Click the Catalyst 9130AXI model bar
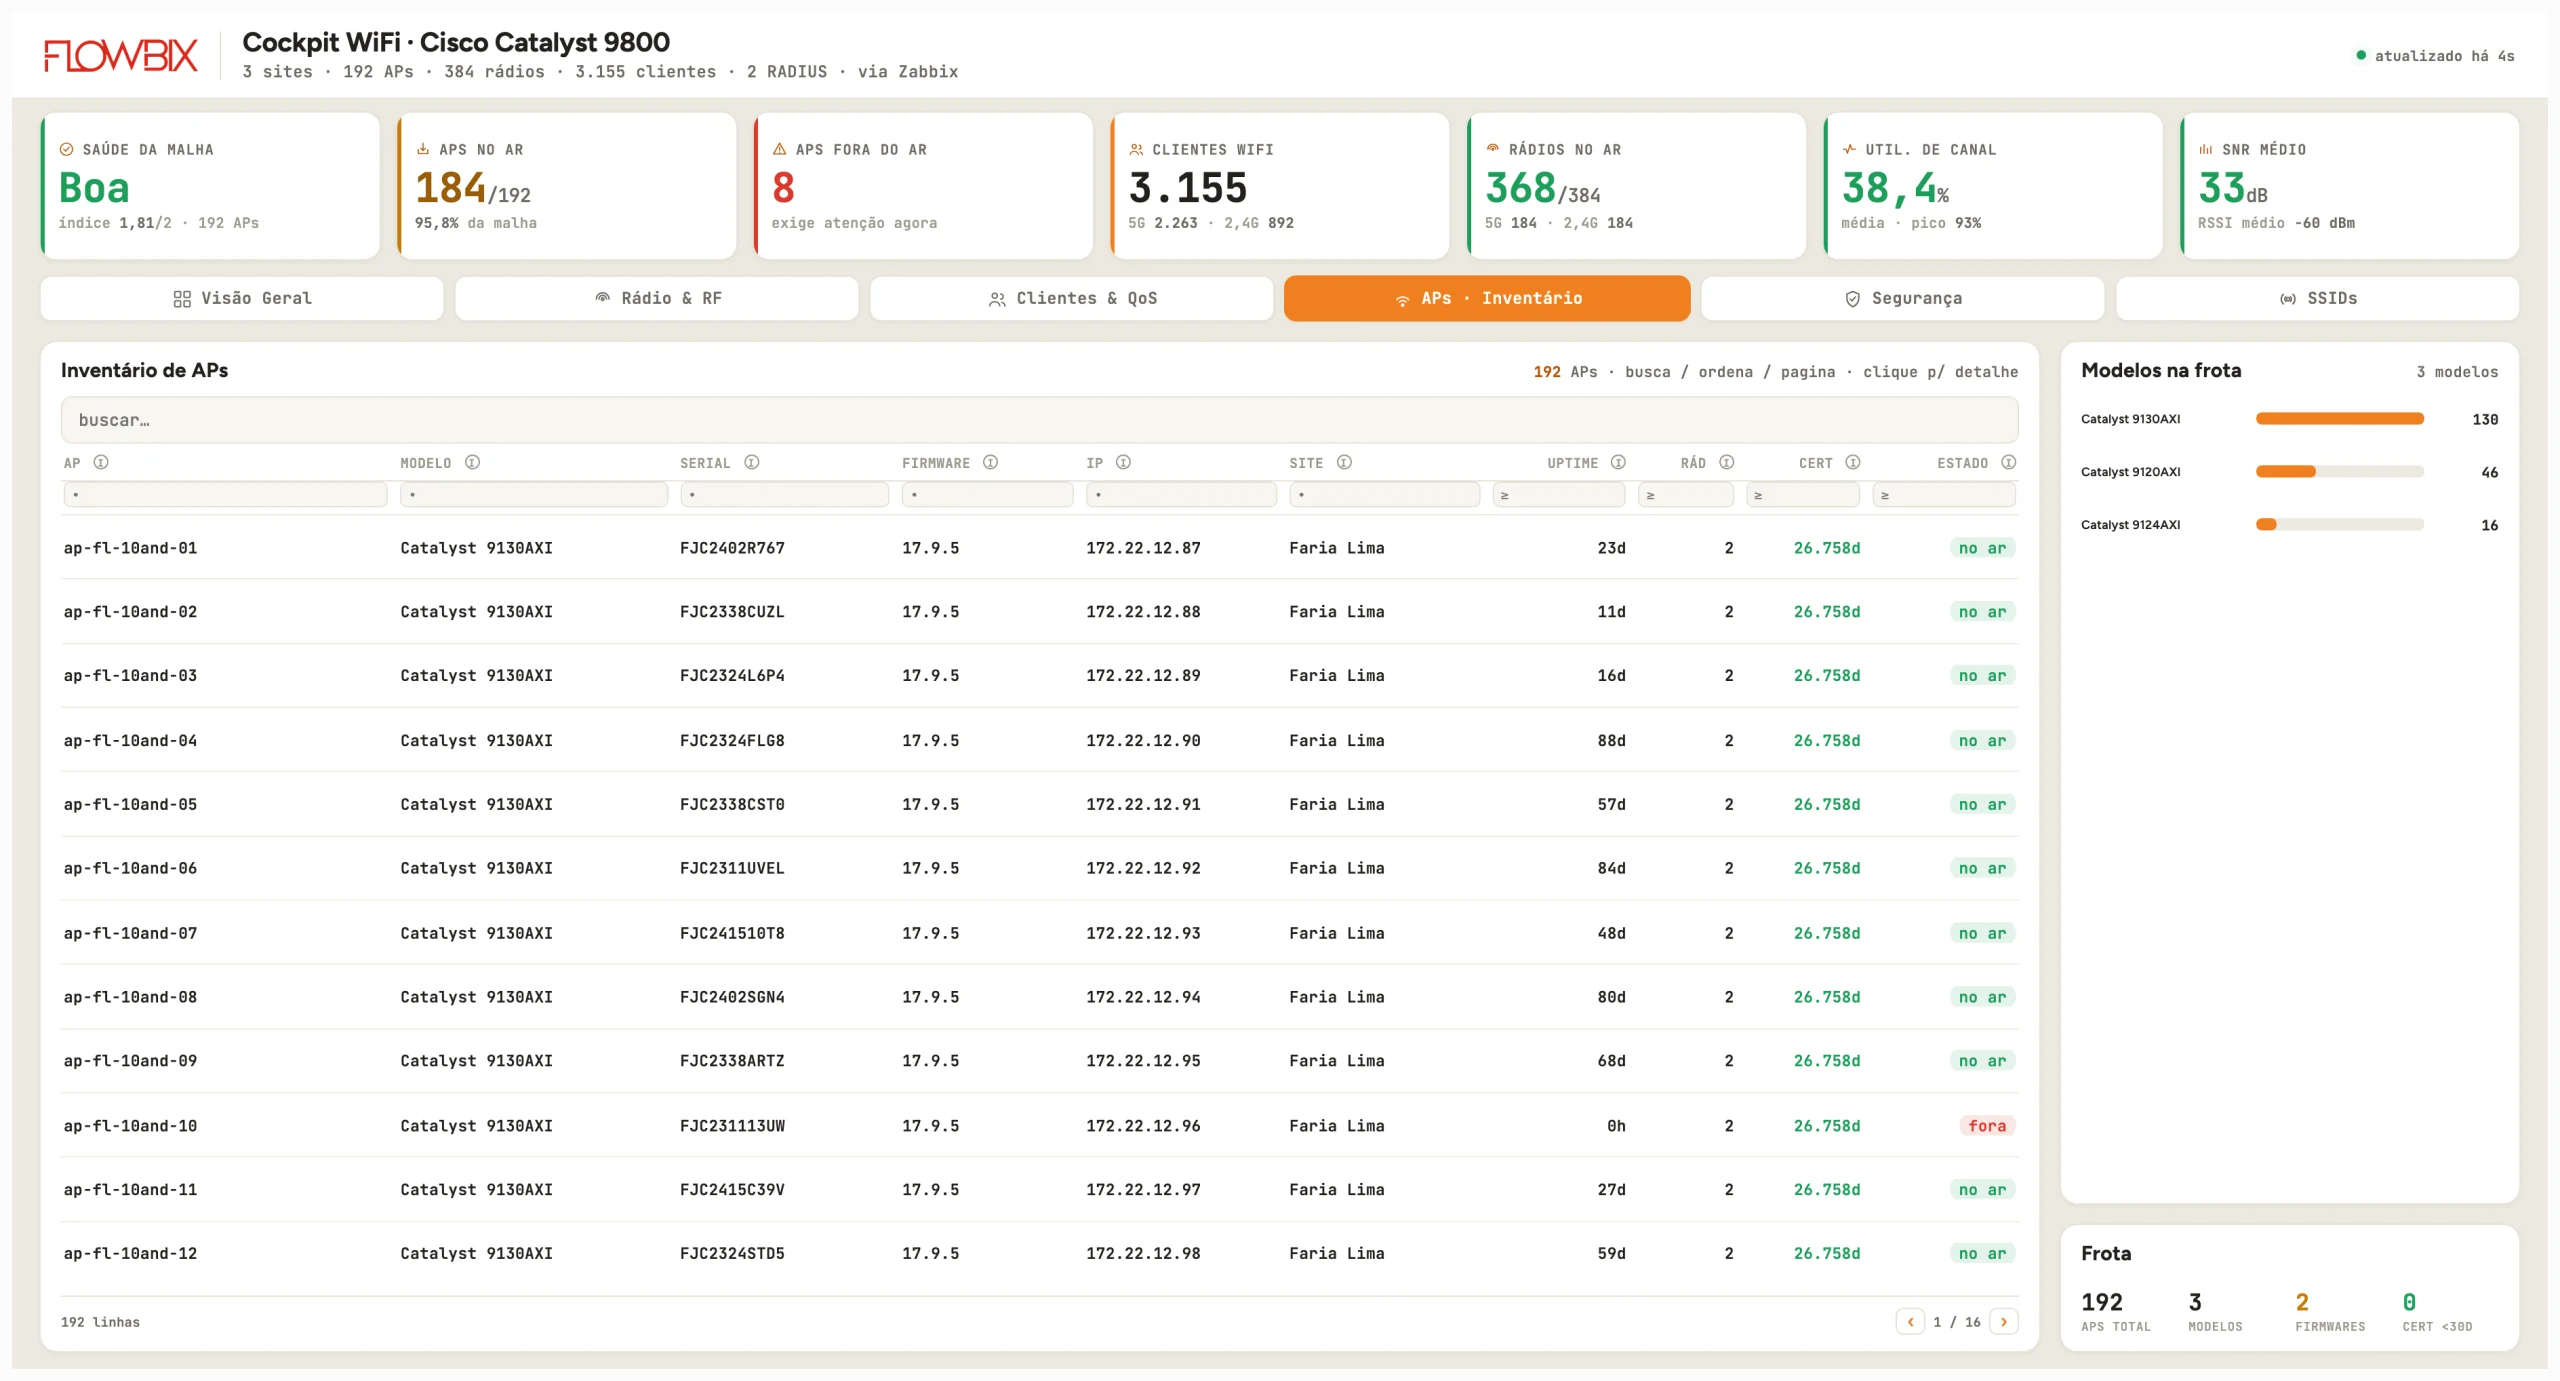 [x=2339, y=419]
